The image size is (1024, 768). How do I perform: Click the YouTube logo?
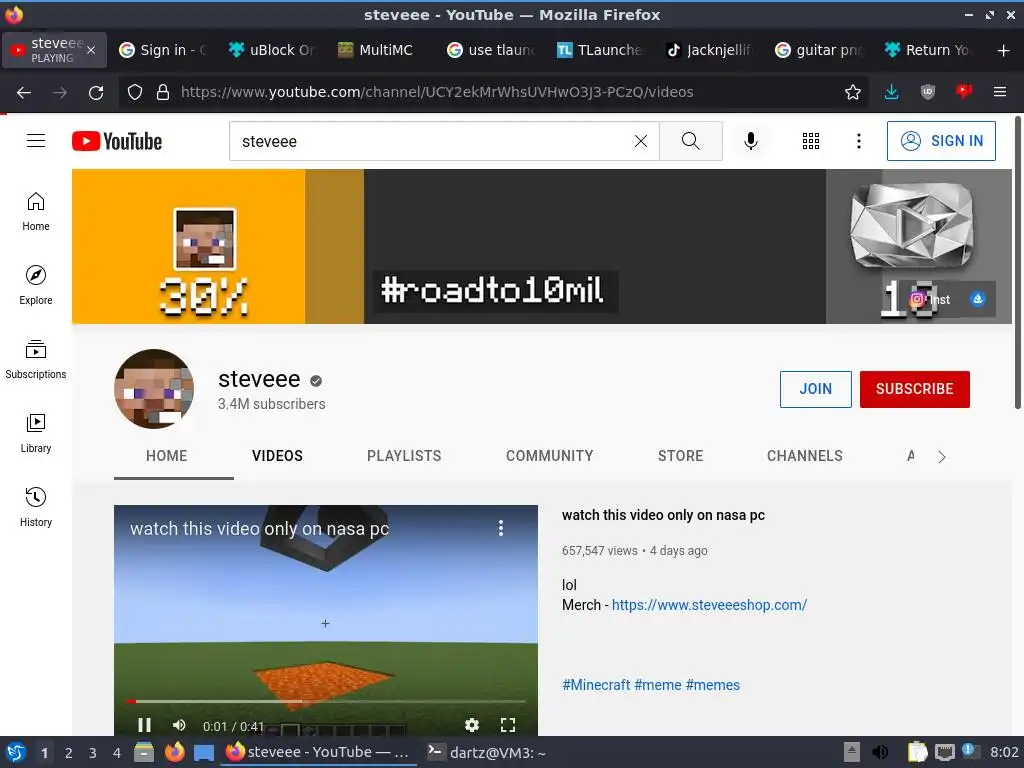pyautogui.click(x=117, y=141)
